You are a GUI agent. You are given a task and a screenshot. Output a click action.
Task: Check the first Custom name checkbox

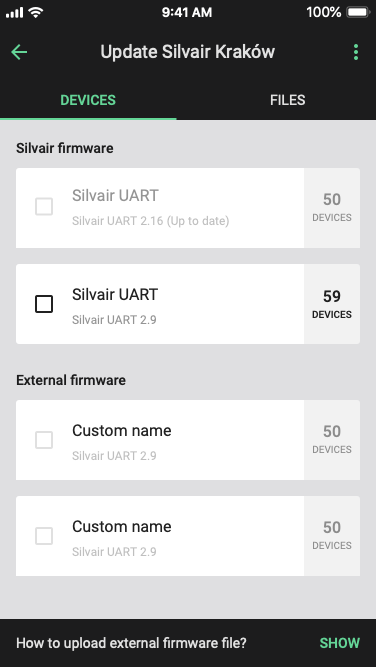(44, 440)
